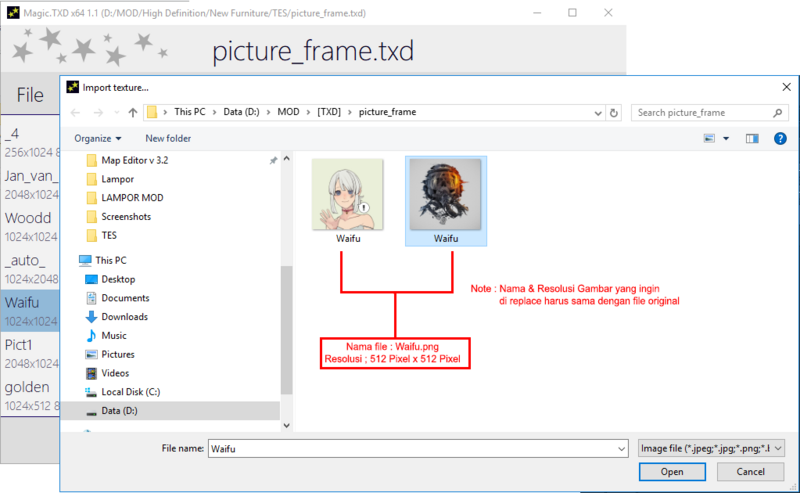Select Music in navigation pane
Screen dimensions: 800x493
[114, 335]
